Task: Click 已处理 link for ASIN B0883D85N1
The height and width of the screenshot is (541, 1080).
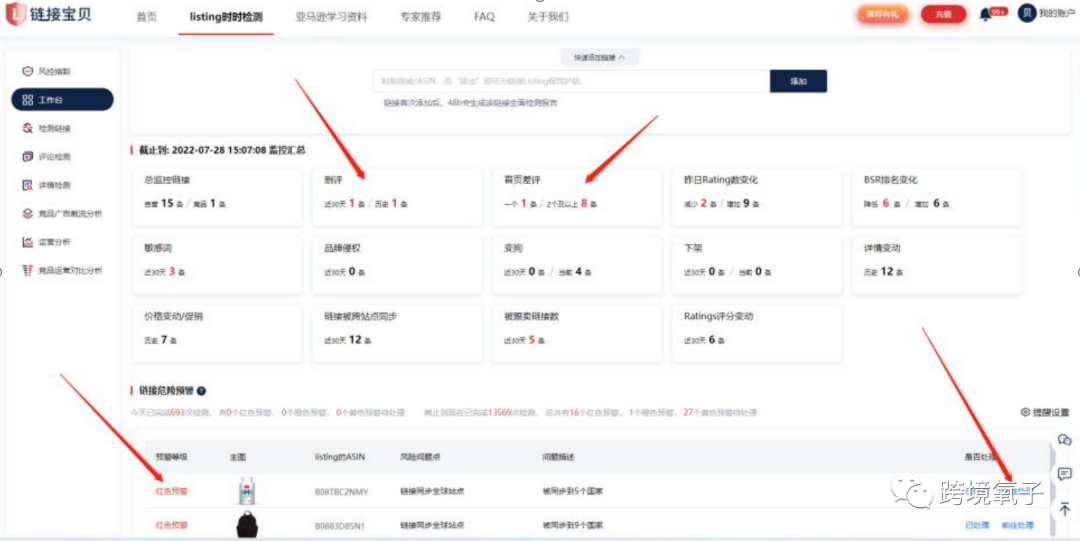Action: pyautogui.click(x=977, y=525)
